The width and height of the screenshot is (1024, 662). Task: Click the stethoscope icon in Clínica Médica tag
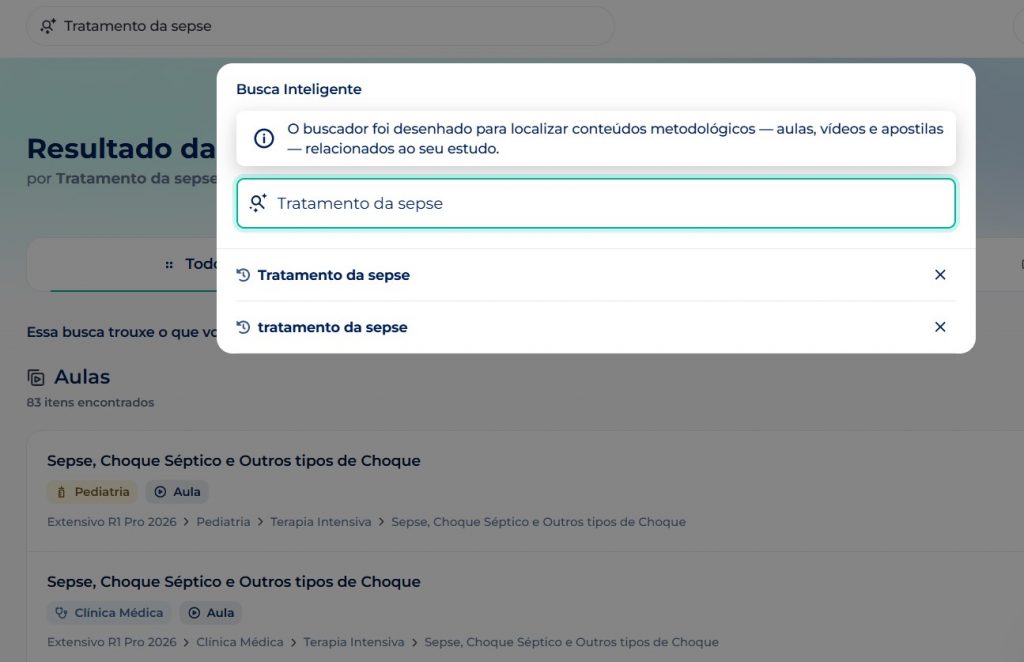tap(61, 613)
